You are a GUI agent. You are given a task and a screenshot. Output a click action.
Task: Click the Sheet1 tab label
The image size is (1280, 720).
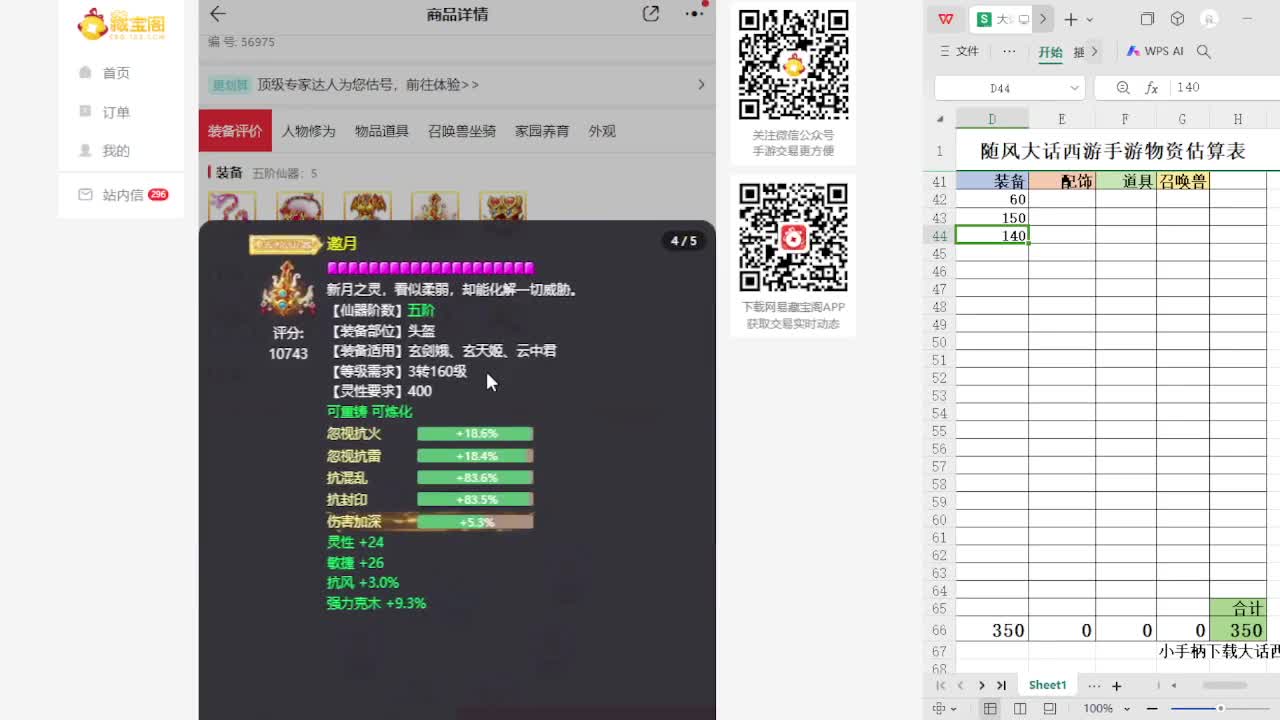pyautogui.click(x=1047, y=685)
